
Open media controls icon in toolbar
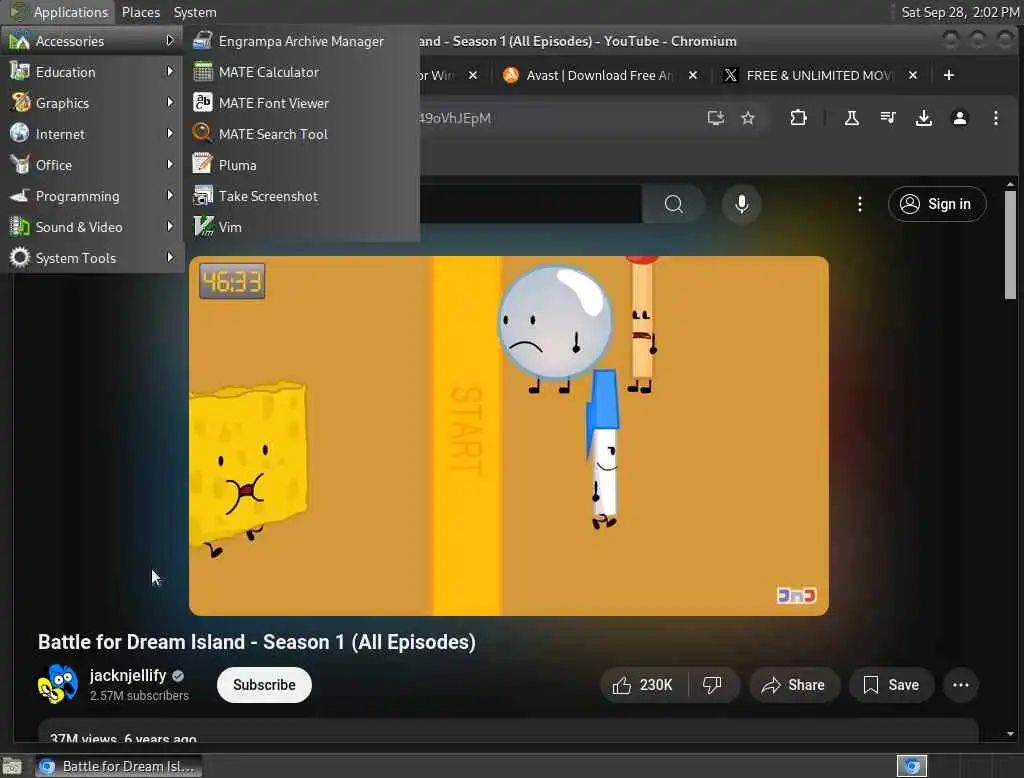tap(888, 118)
